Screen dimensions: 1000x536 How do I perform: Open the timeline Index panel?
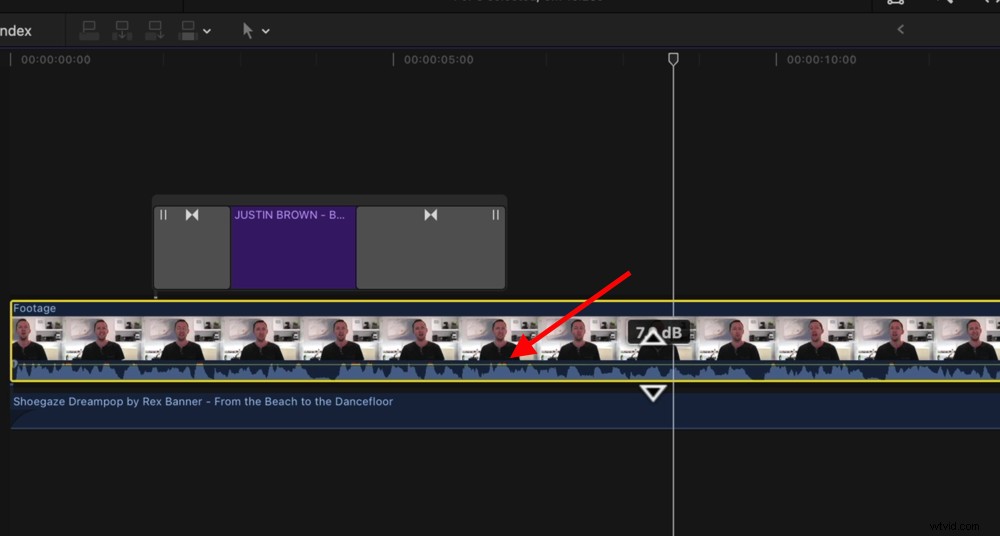(14, 31)
